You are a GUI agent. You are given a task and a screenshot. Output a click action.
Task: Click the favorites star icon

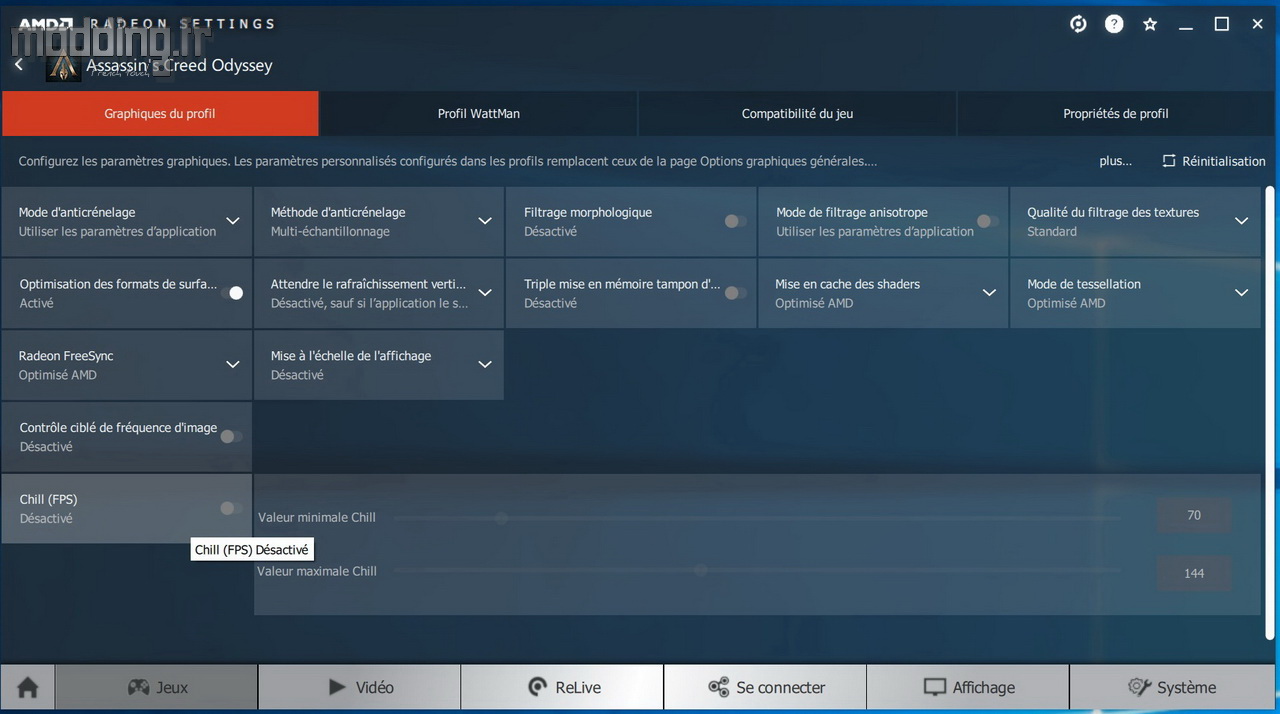point(1150,24)
